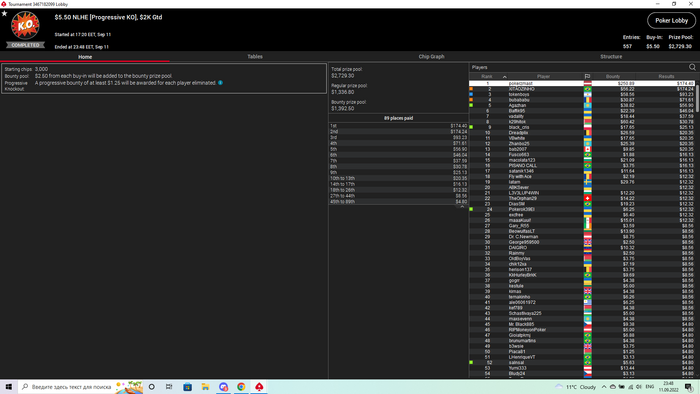
Task: Click the green color tag beside Agazhan
Action: [x=471, y=105]
